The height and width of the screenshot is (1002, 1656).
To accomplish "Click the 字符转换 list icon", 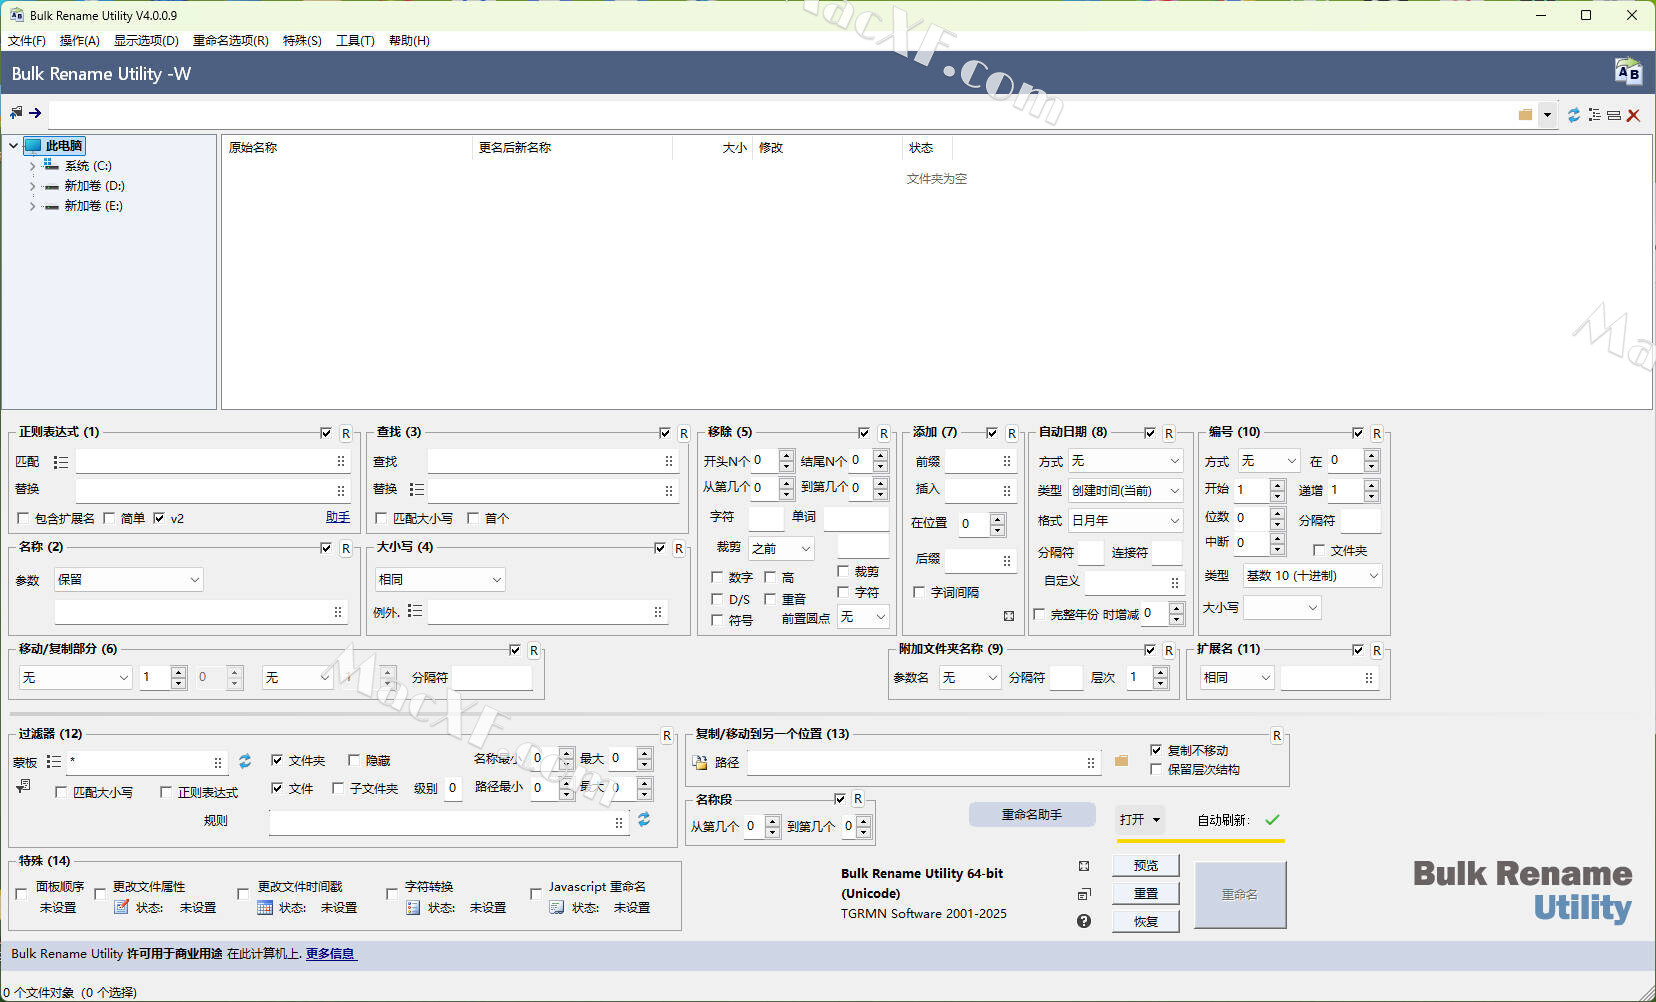I will pyautogui.click(x=413, y=907).
